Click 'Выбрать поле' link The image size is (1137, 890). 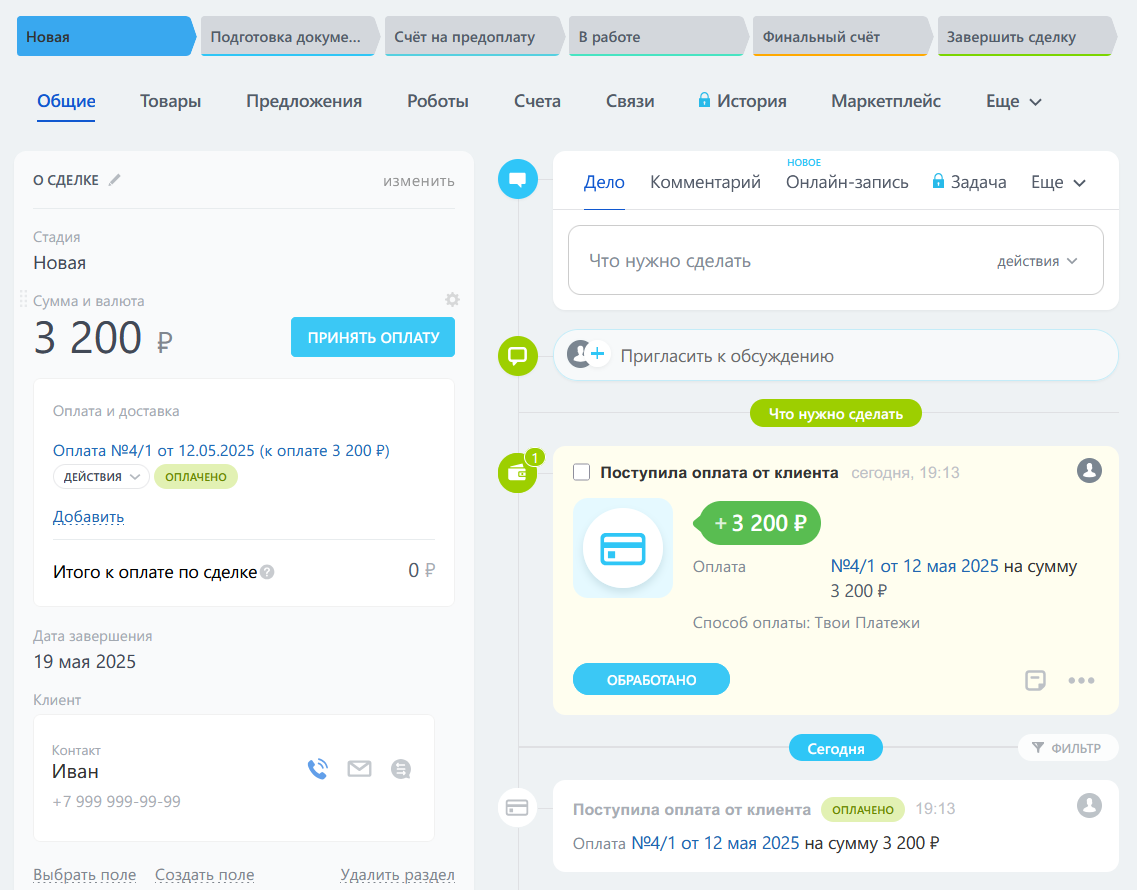tap(85, 875)
